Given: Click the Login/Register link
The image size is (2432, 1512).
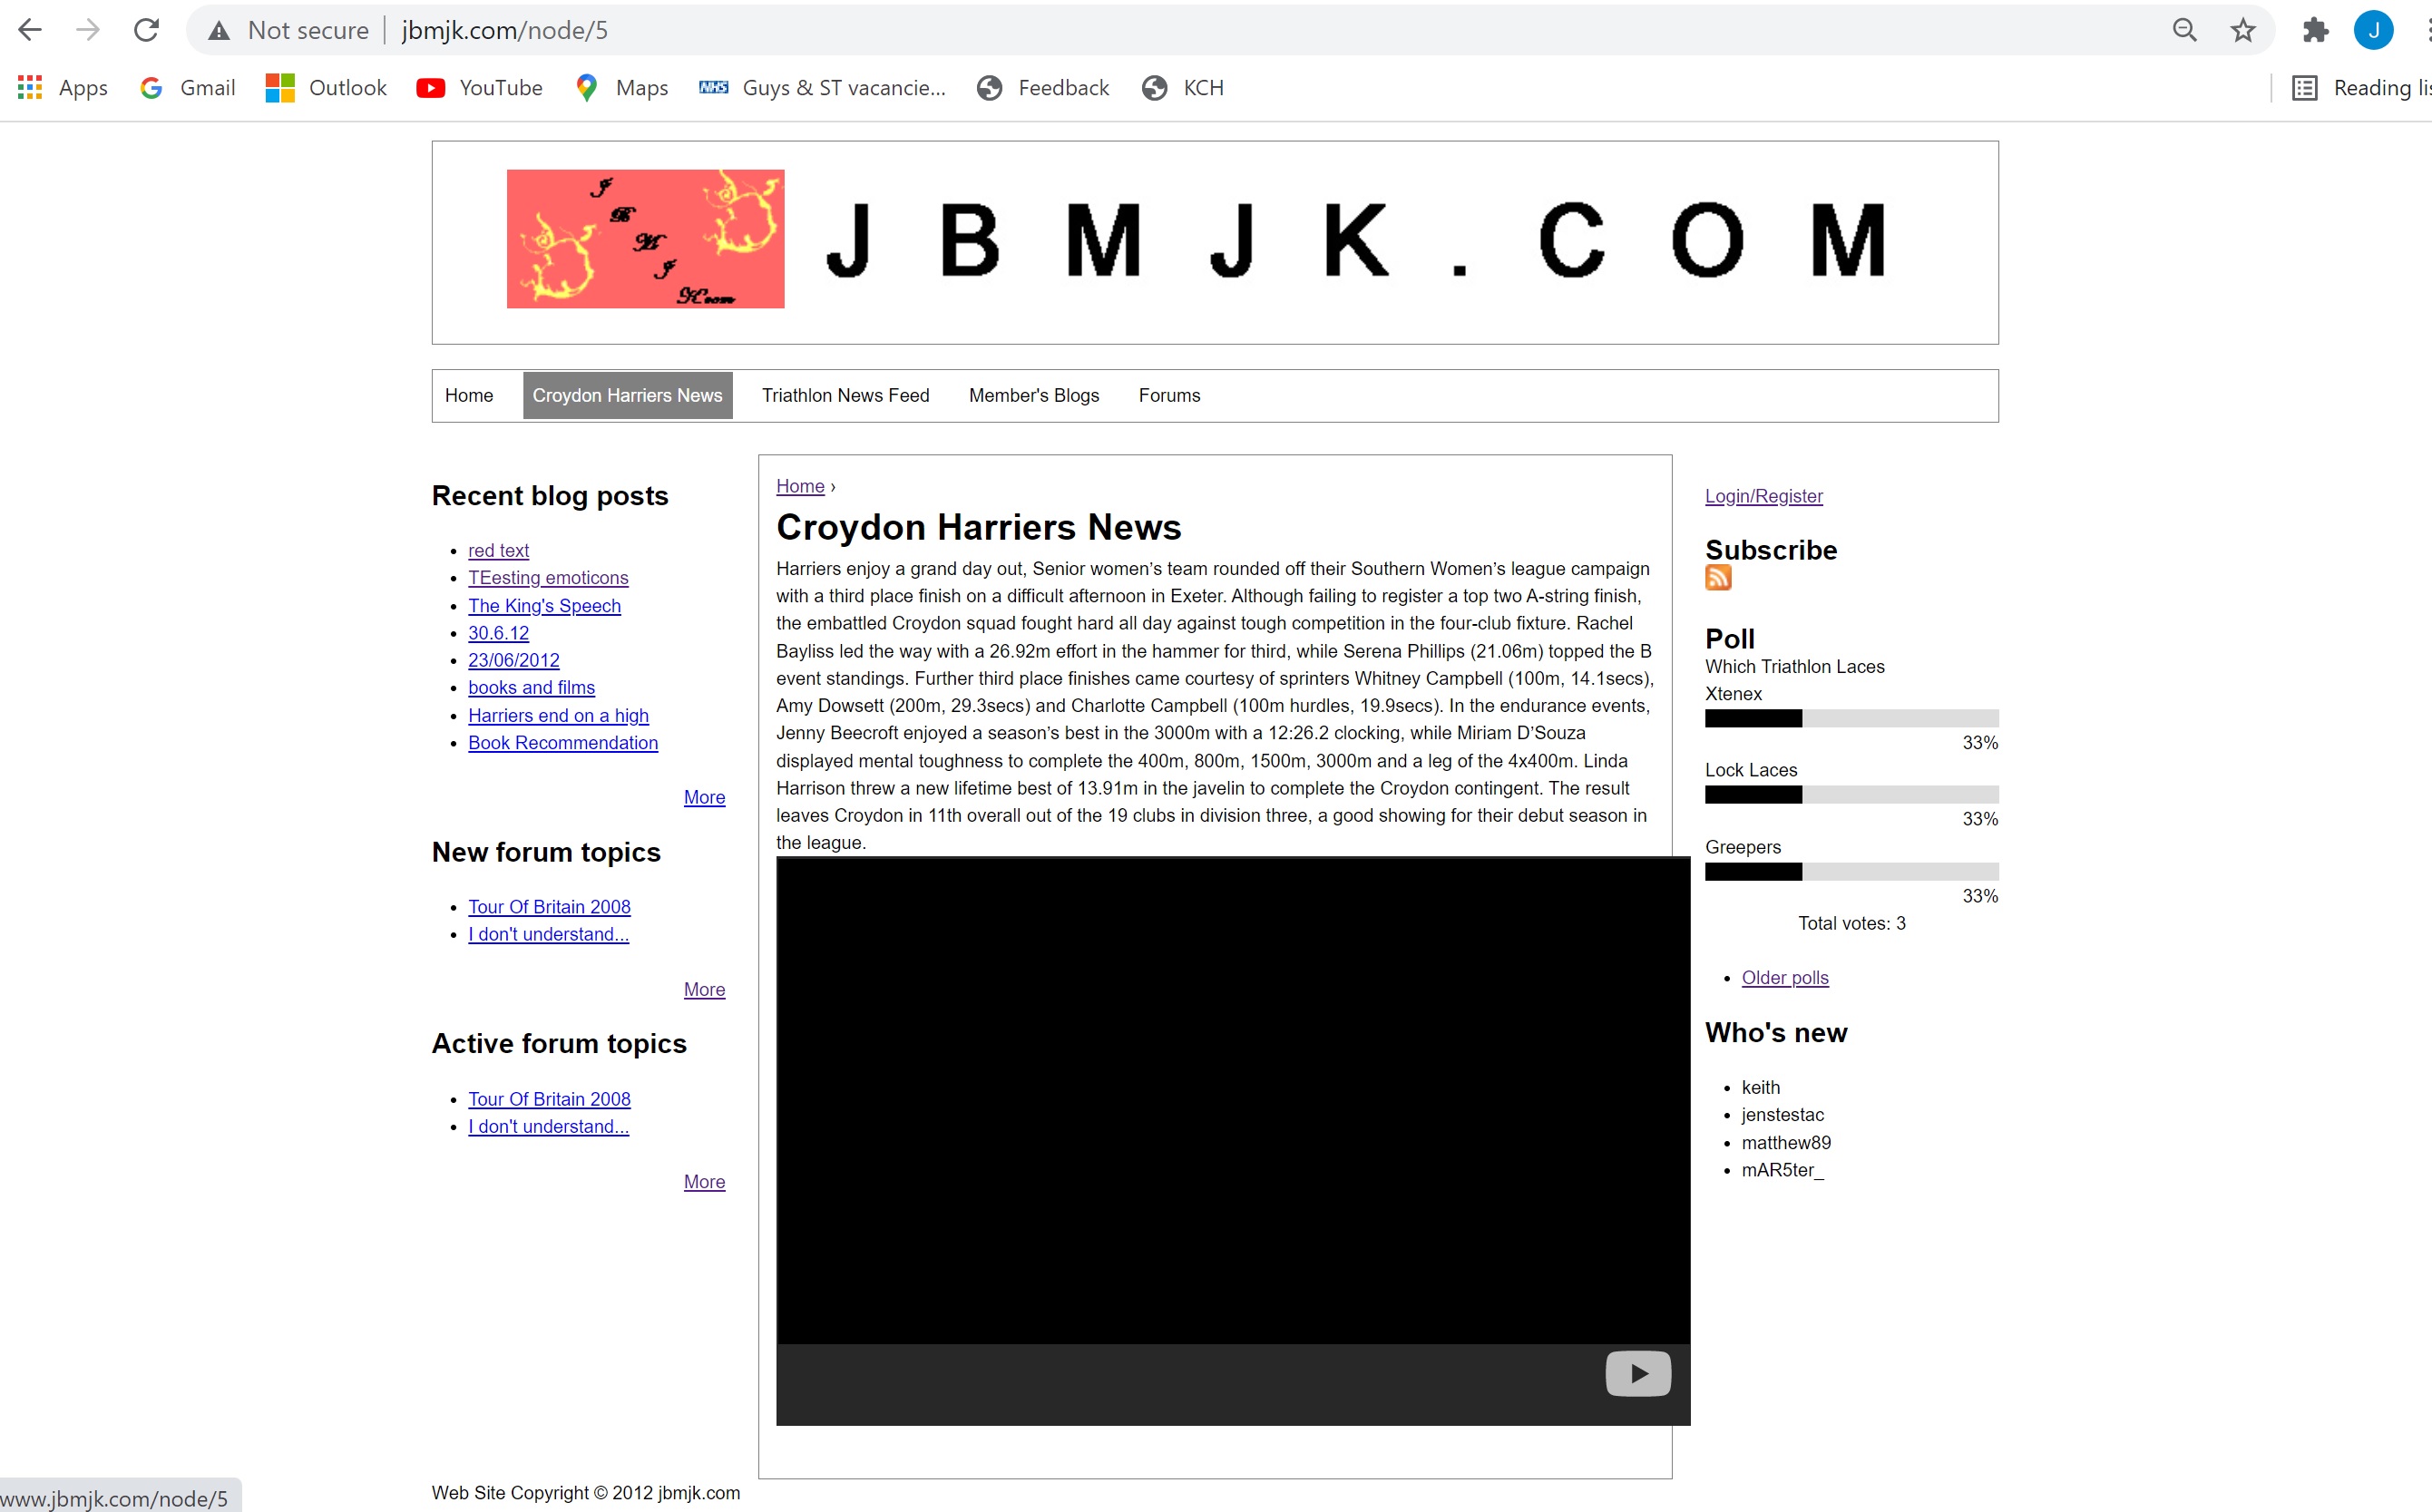Looking at the screenshot, I should pos(1763,494).
